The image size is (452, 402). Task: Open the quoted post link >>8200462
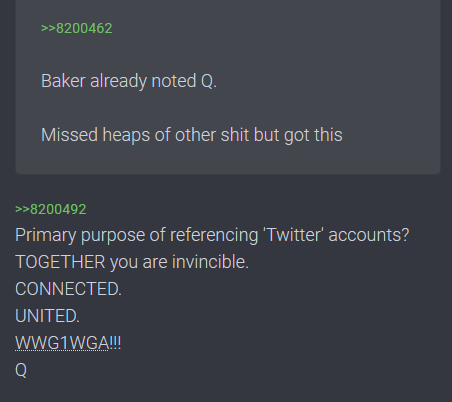point(77,28)
